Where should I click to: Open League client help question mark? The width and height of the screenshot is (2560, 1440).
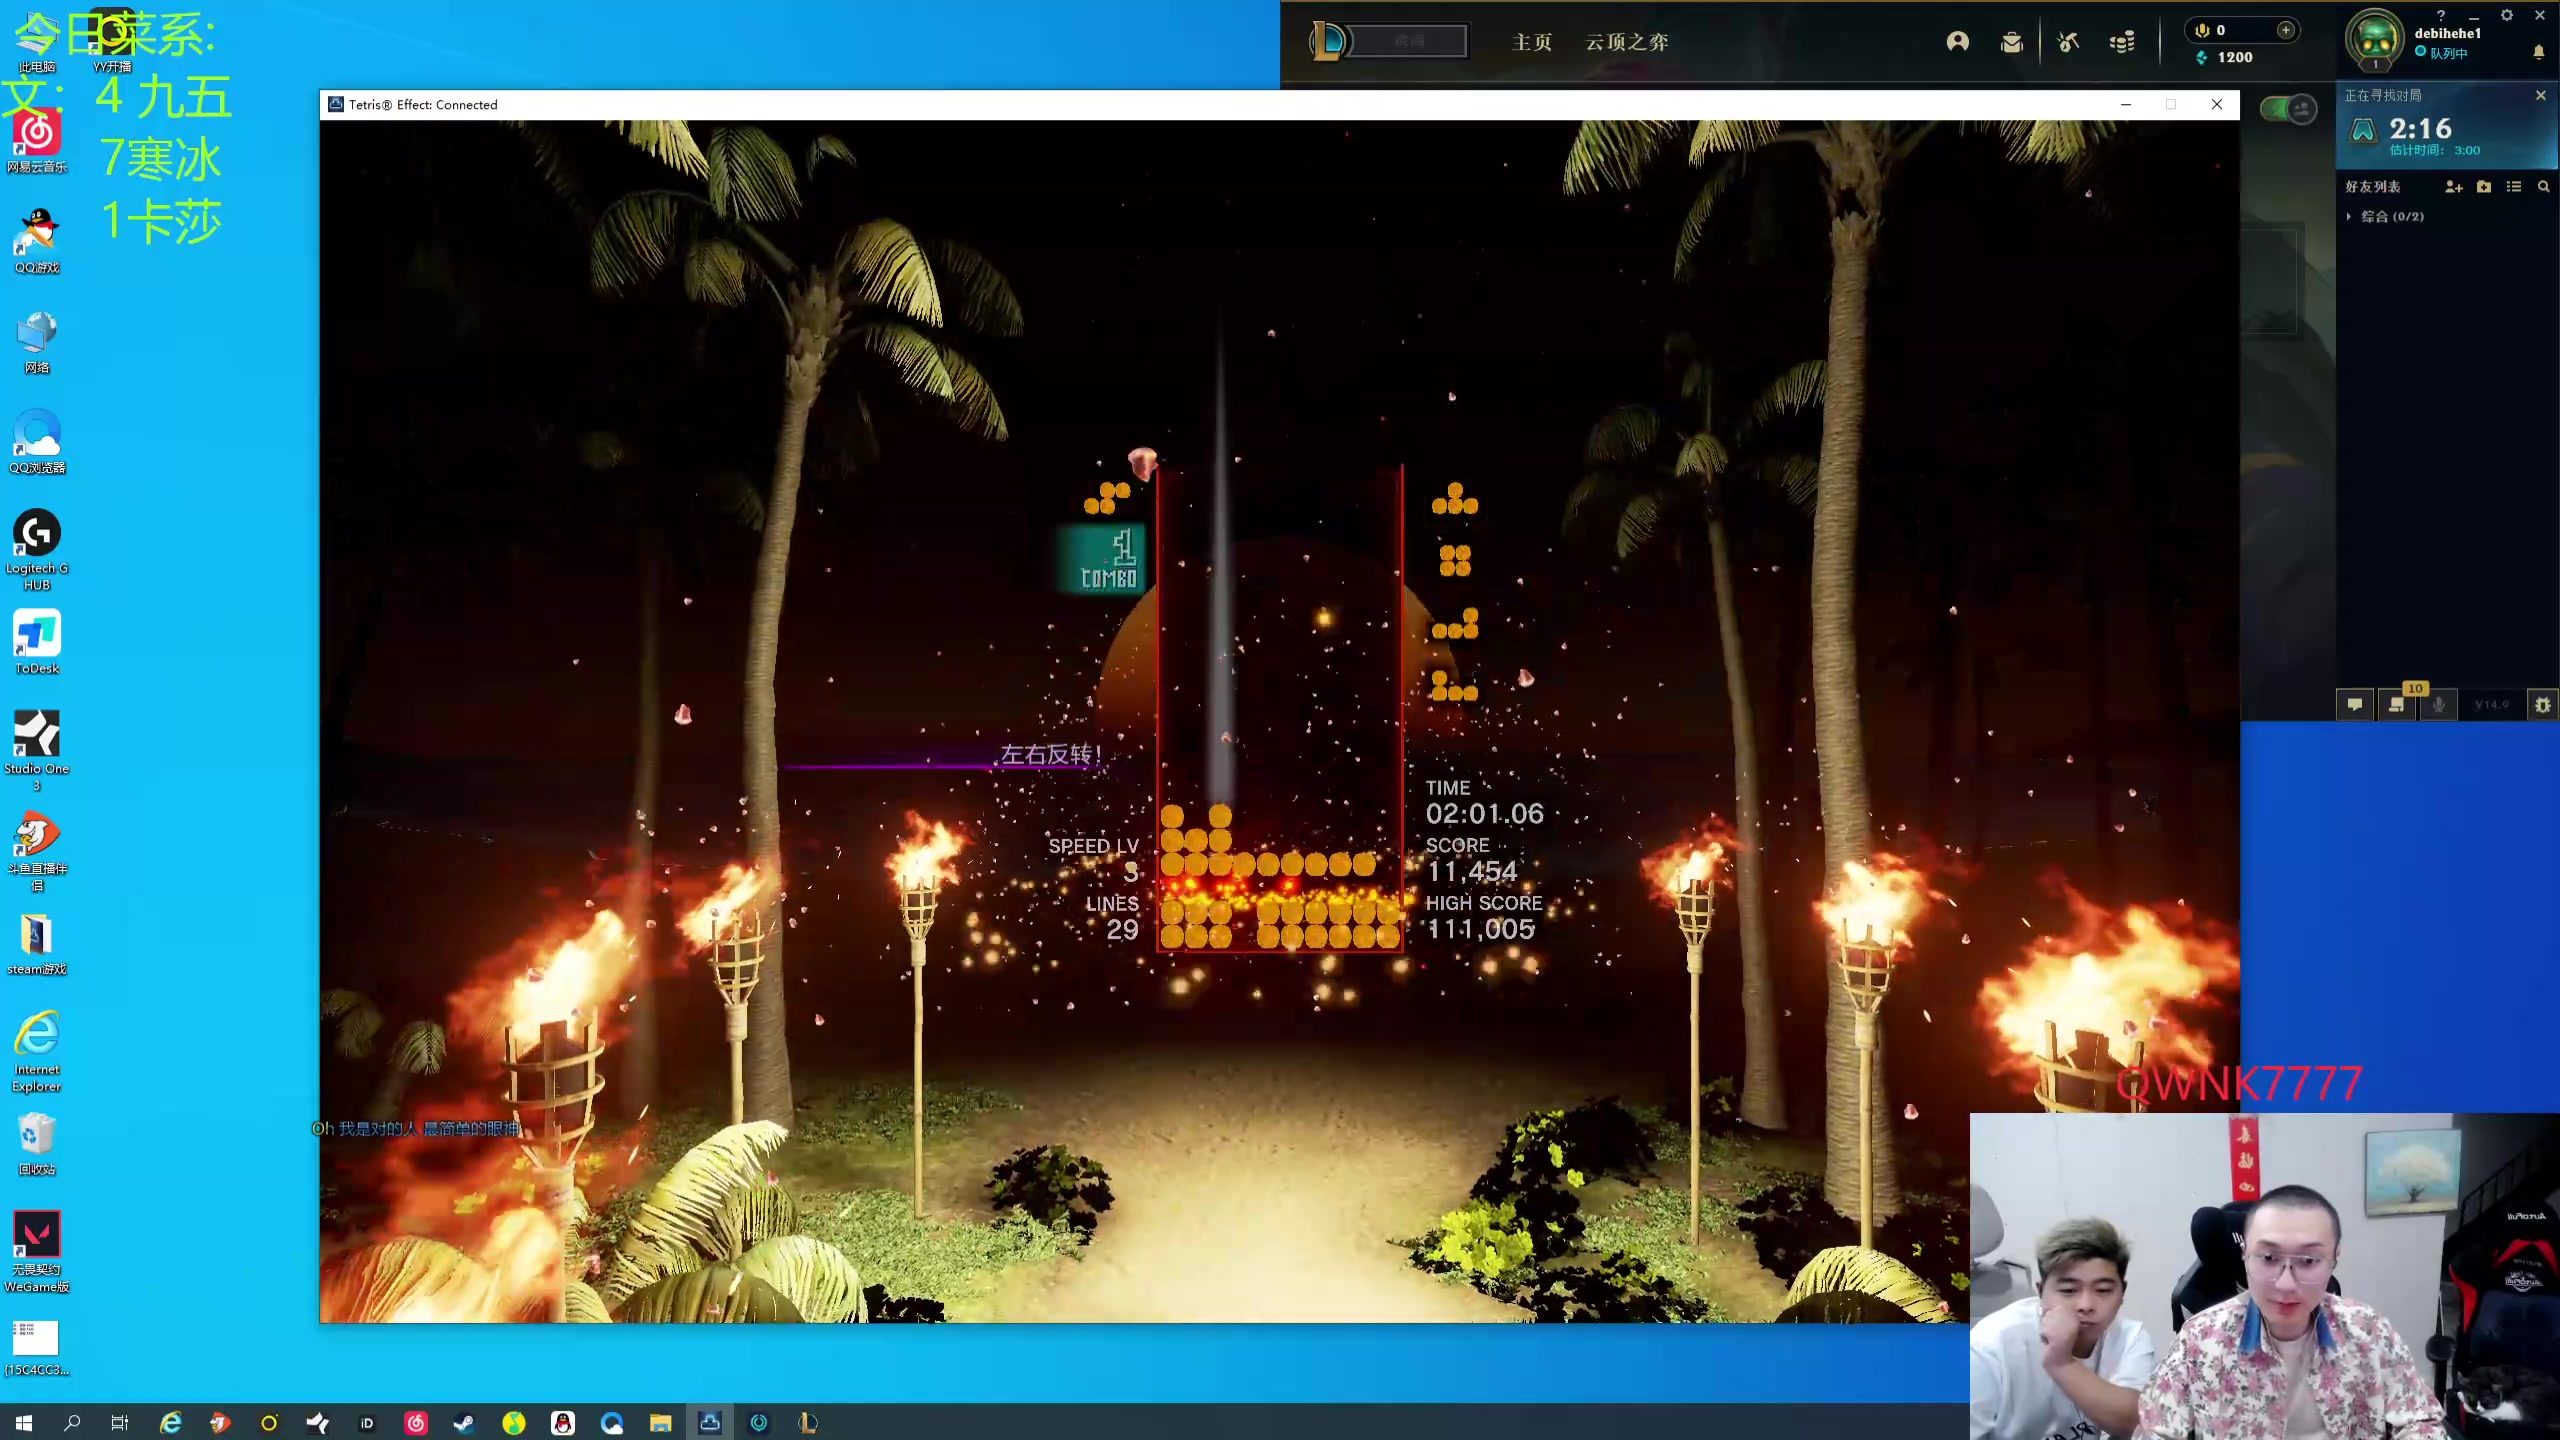[2441, 15]
